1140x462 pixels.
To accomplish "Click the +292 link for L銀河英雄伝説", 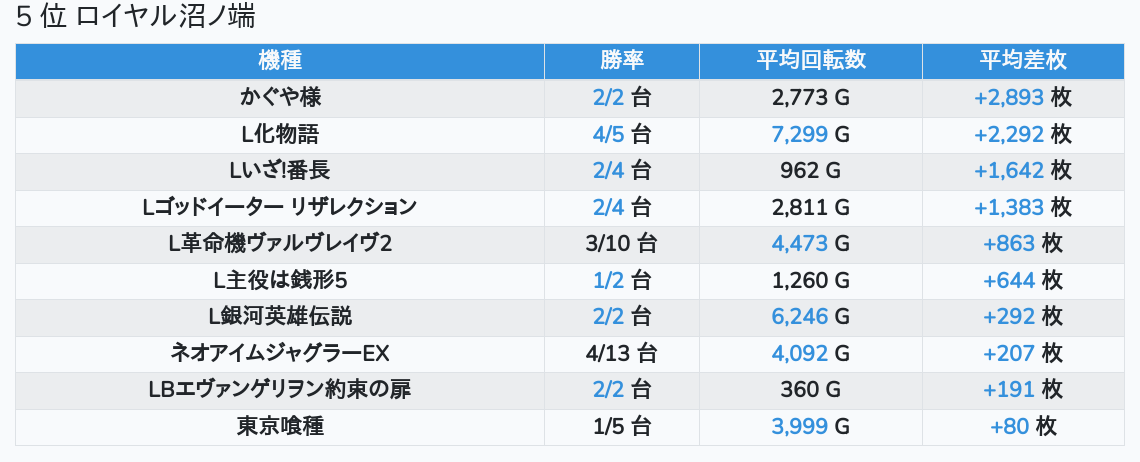I will click(x=1008, y=317).
